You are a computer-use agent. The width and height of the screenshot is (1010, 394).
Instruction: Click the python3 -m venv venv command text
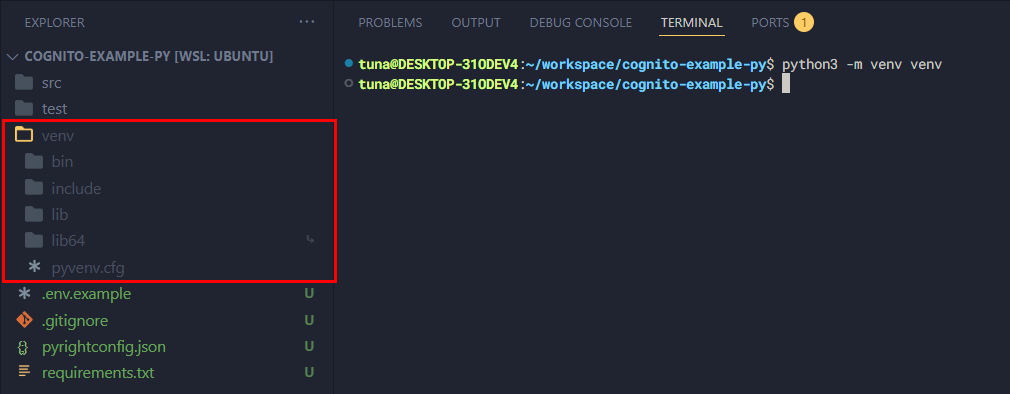pos(862,64)
